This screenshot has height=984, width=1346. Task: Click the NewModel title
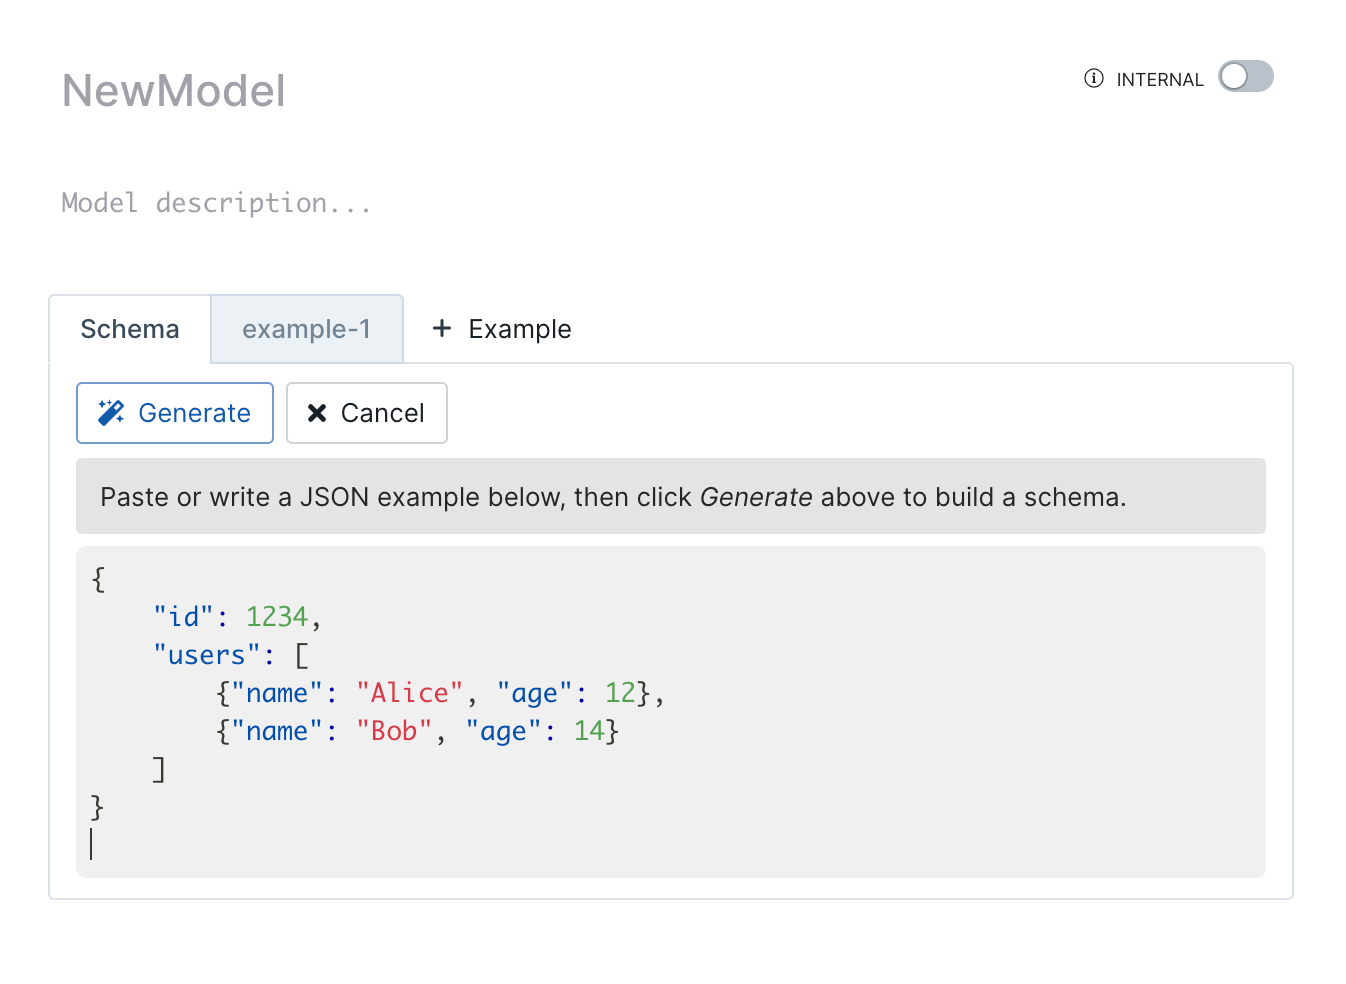pyautogui.click(x=173, y=91)
